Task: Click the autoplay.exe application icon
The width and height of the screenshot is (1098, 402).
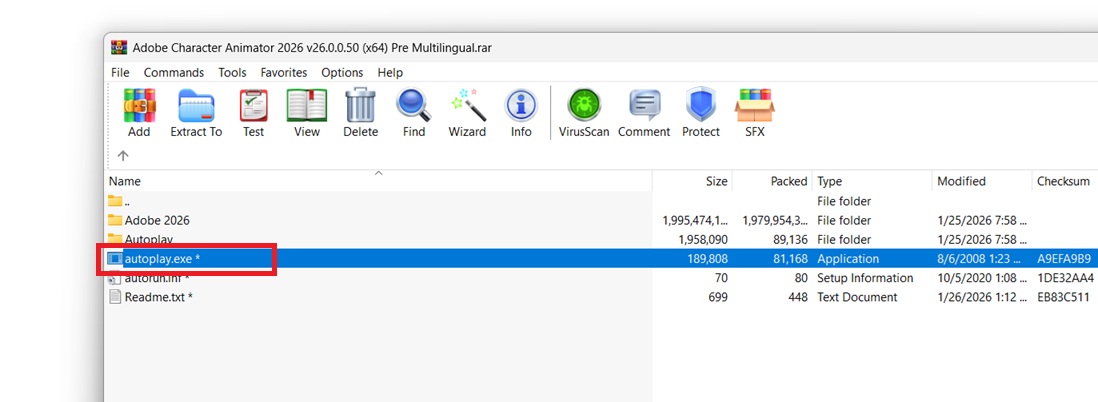Action: pyautogui.click(x=115, y=258)
